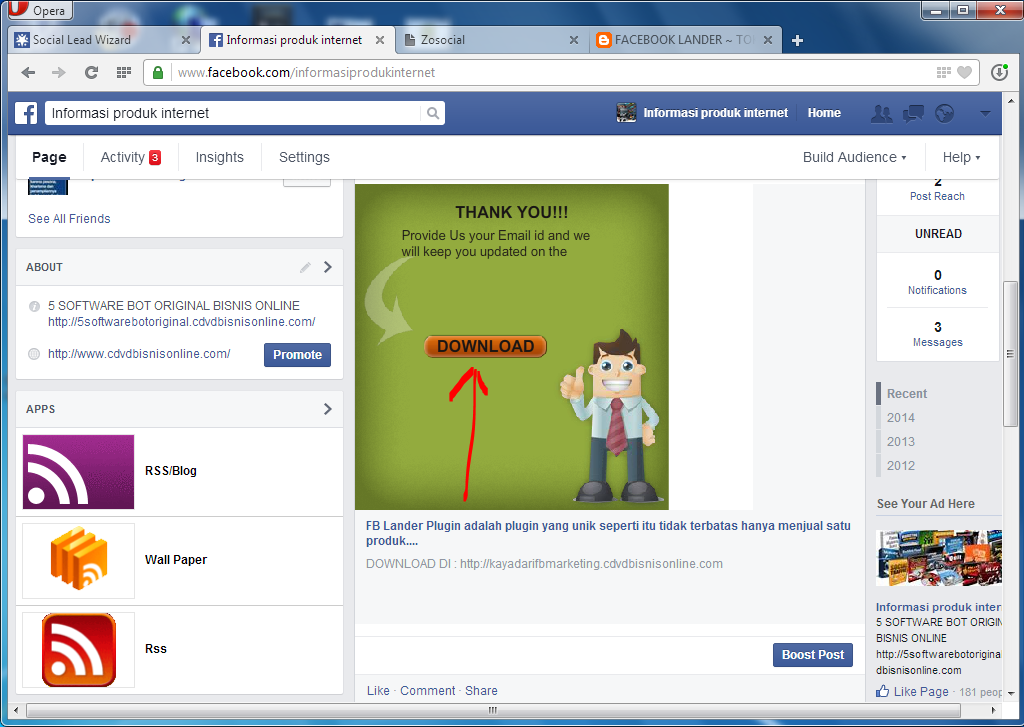Like the post
Image resolution: width=1024 pixels, height=727 pixels.
tap(378, 690)
